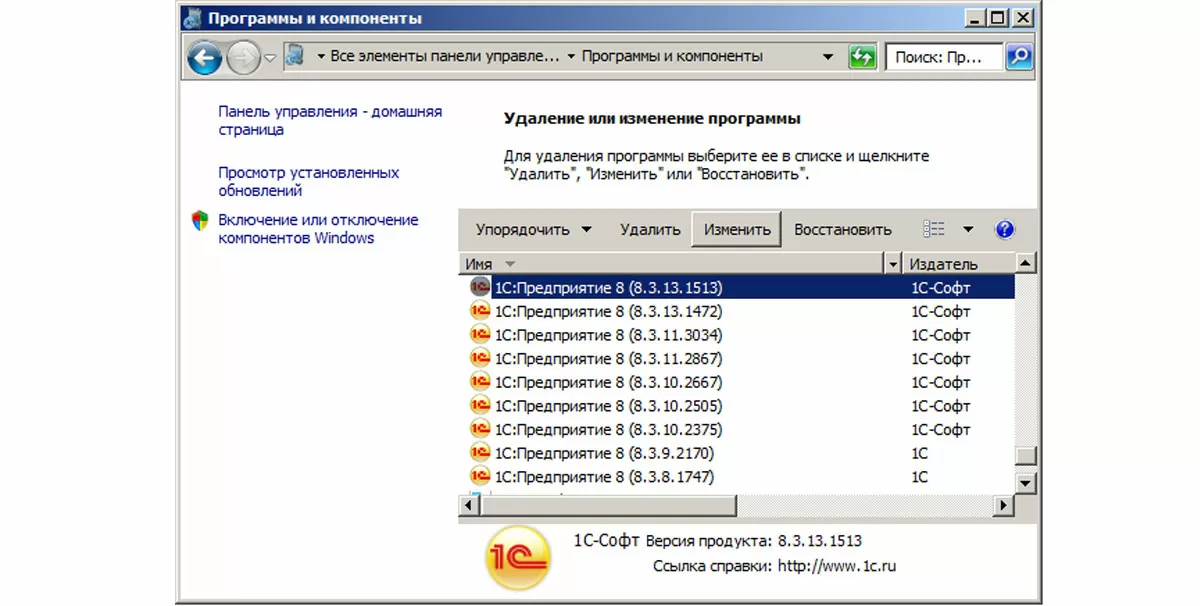Click the window title bar icon
Image resolution: width=1200 pixels, height=606 pixels.
pos(193,18)
